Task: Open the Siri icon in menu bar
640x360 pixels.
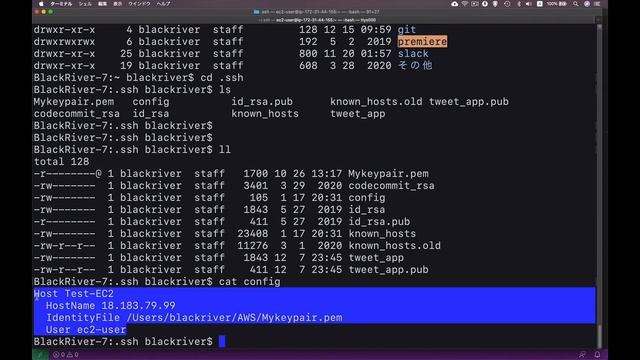Action: pyautogui.click(x=587, y=4)
